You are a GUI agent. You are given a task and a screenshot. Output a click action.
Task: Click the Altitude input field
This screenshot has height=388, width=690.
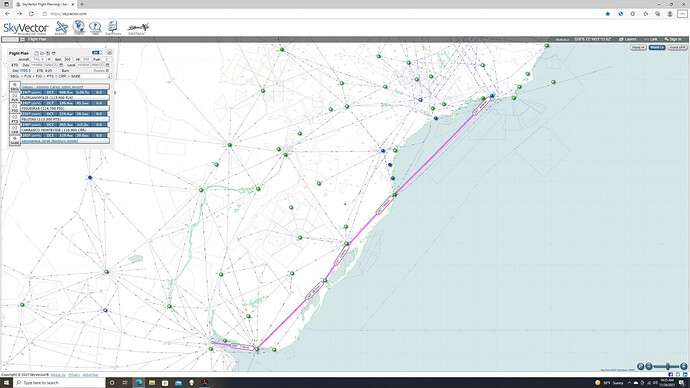click(86, 59)
